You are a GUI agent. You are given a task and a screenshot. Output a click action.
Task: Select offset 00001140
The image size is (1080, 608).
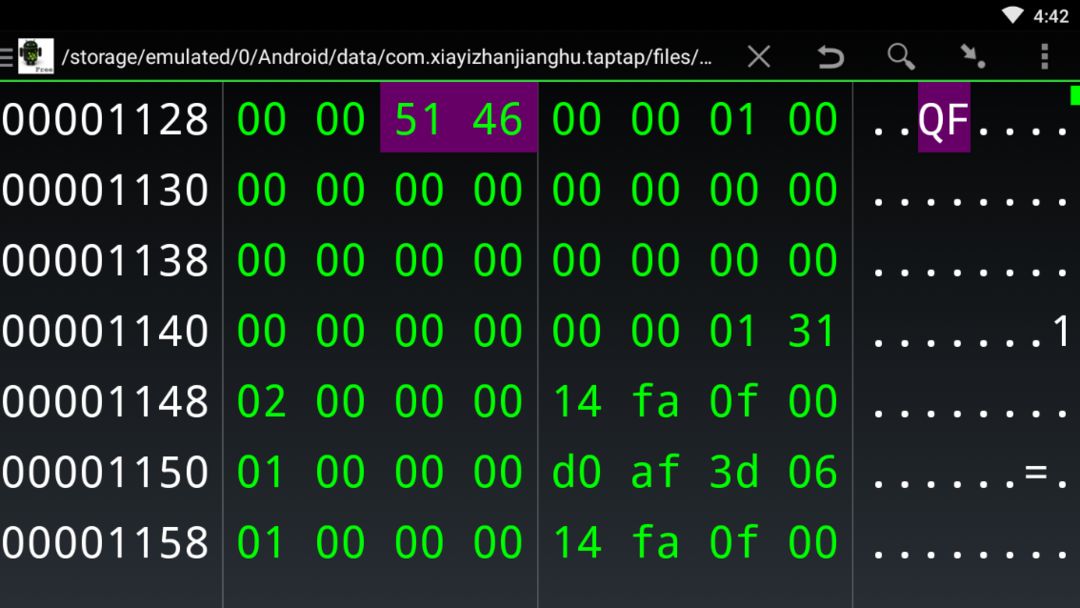pos(105,331)
